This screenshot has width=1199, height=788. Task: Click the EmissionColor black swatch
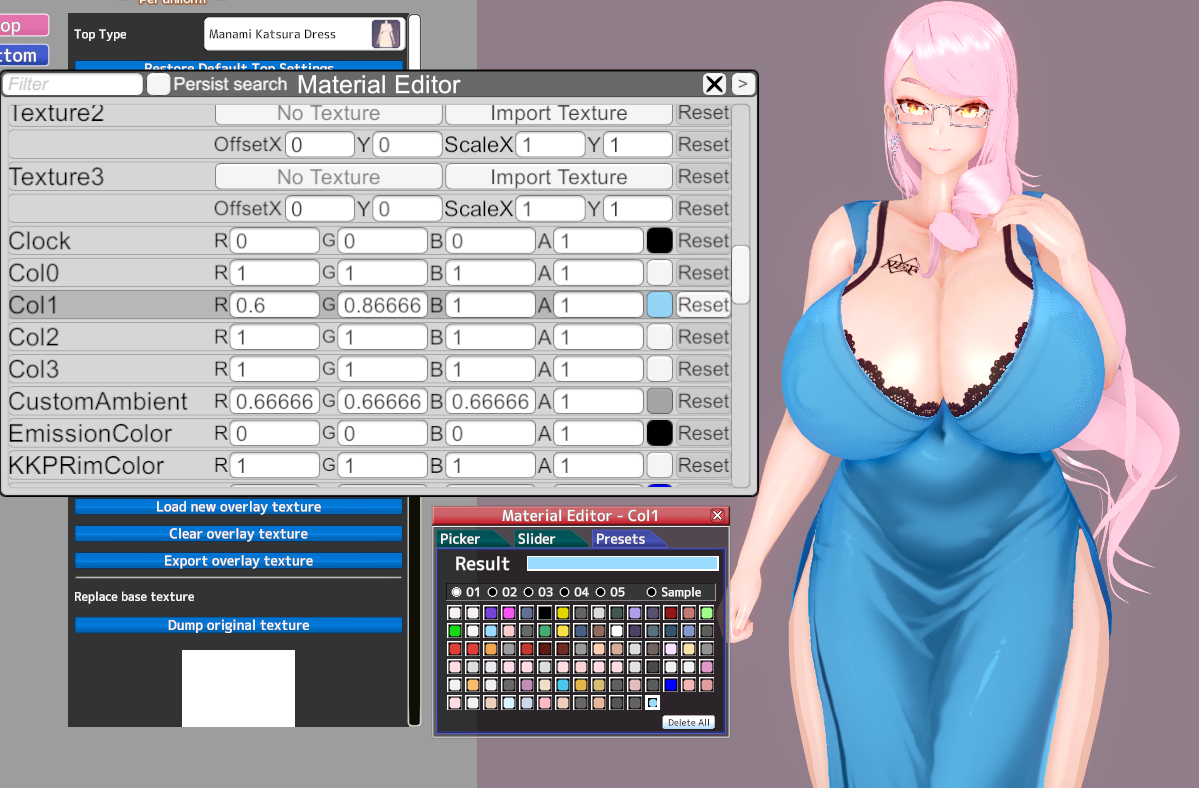pyautogui.click(x=659, y=433)
